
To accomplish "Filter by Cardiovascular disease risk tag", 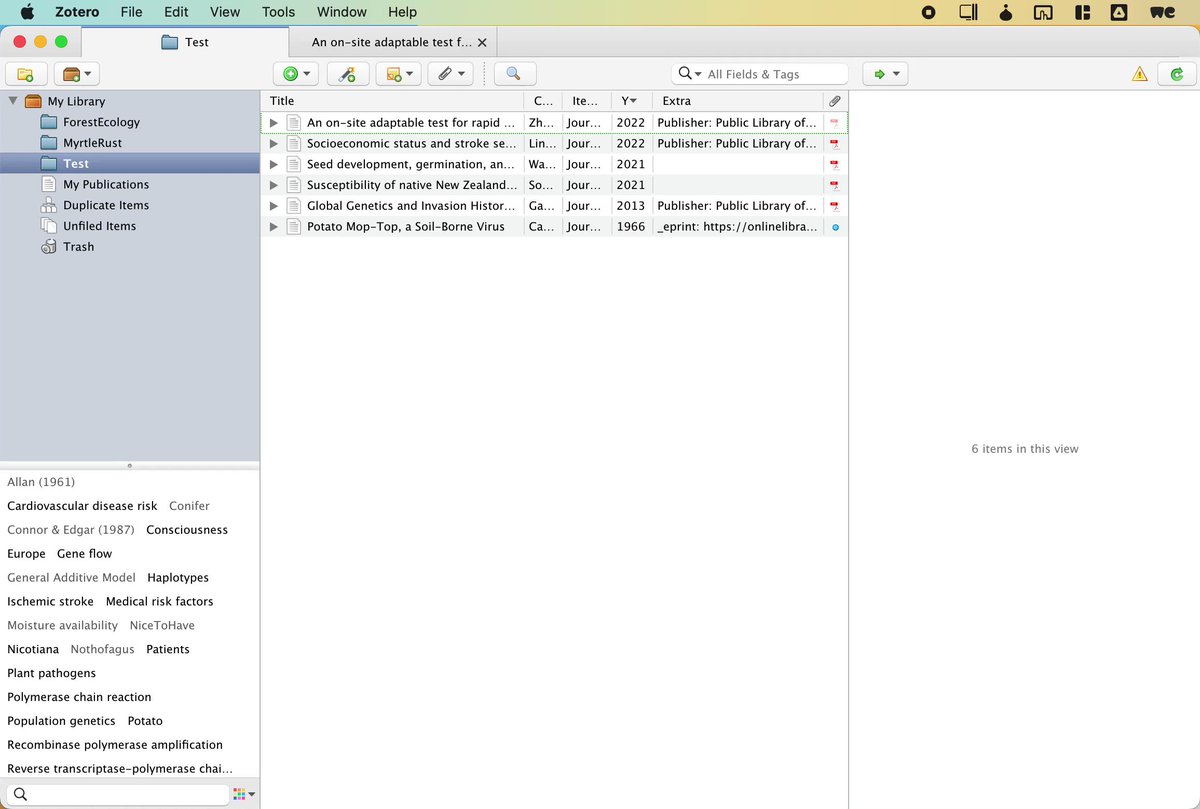I will [x=82, y=506].
